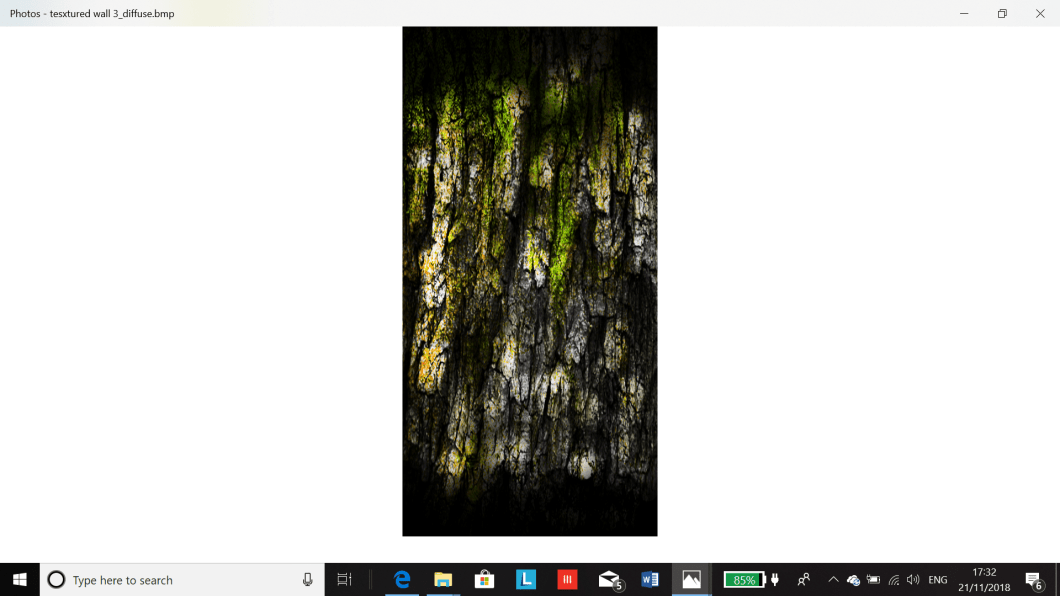Image resolution: width=1060 pixels, height=596 pixels.
Task: Open the Mail app showing 5 notifications
Action: click(609, 579)
